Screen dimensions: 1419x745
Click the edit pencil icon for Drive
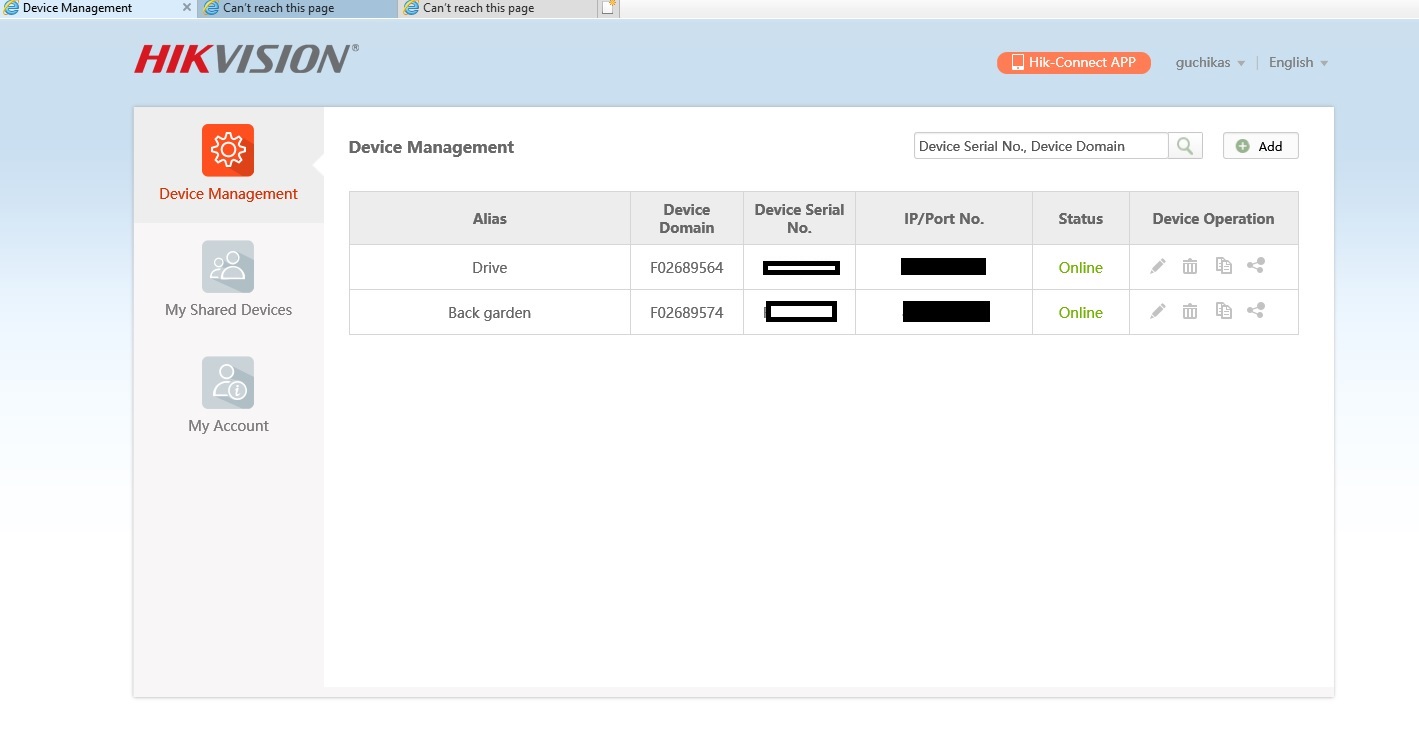(x=1157, y=266)
